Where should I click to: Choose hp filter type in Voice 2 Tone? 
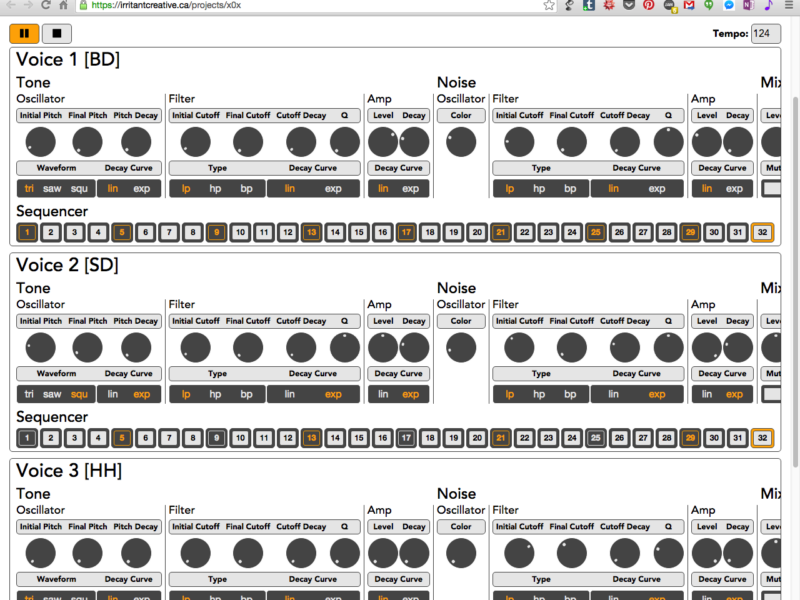tap(215, 394)
